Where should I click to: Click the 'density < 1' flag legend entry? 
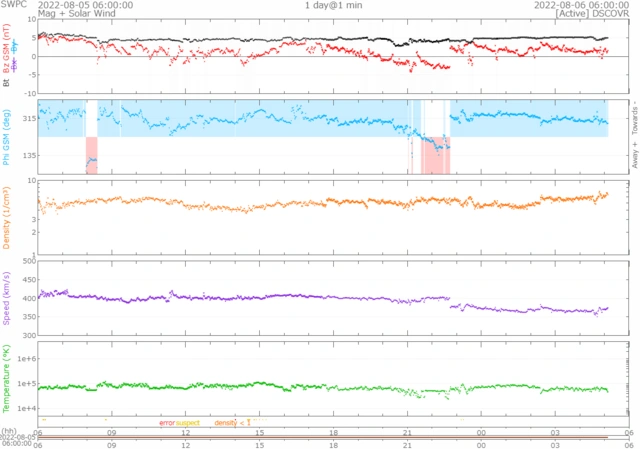coord(232,423)
